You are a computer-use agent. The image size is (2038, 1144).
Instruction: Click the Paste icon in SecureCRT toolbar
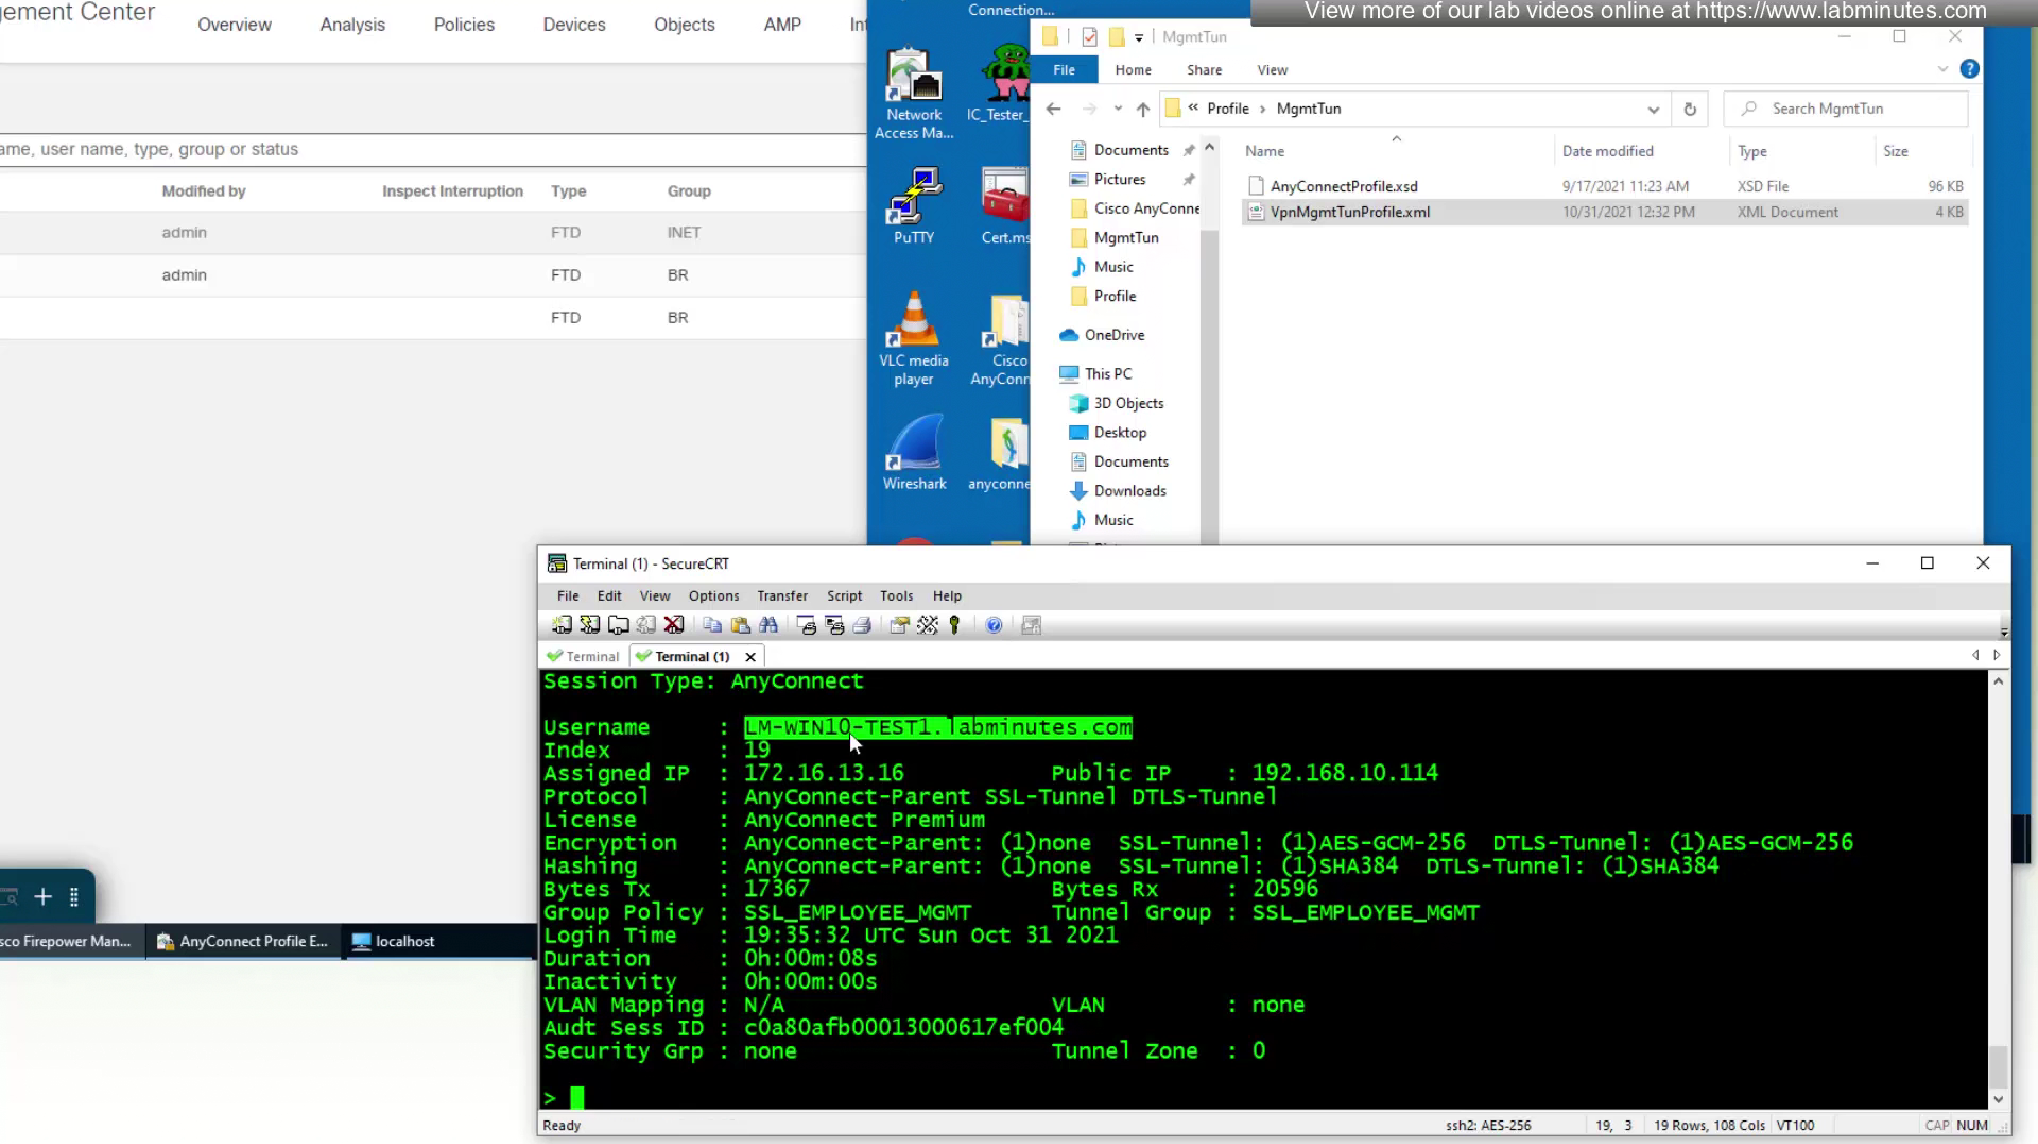(740, 626)
